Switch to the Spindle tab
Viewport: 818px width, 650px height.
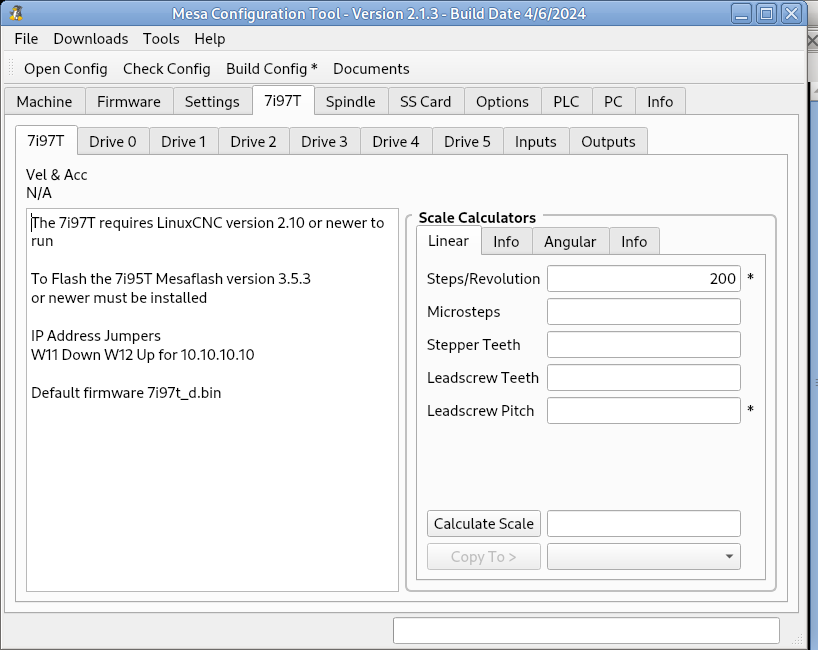351,101
